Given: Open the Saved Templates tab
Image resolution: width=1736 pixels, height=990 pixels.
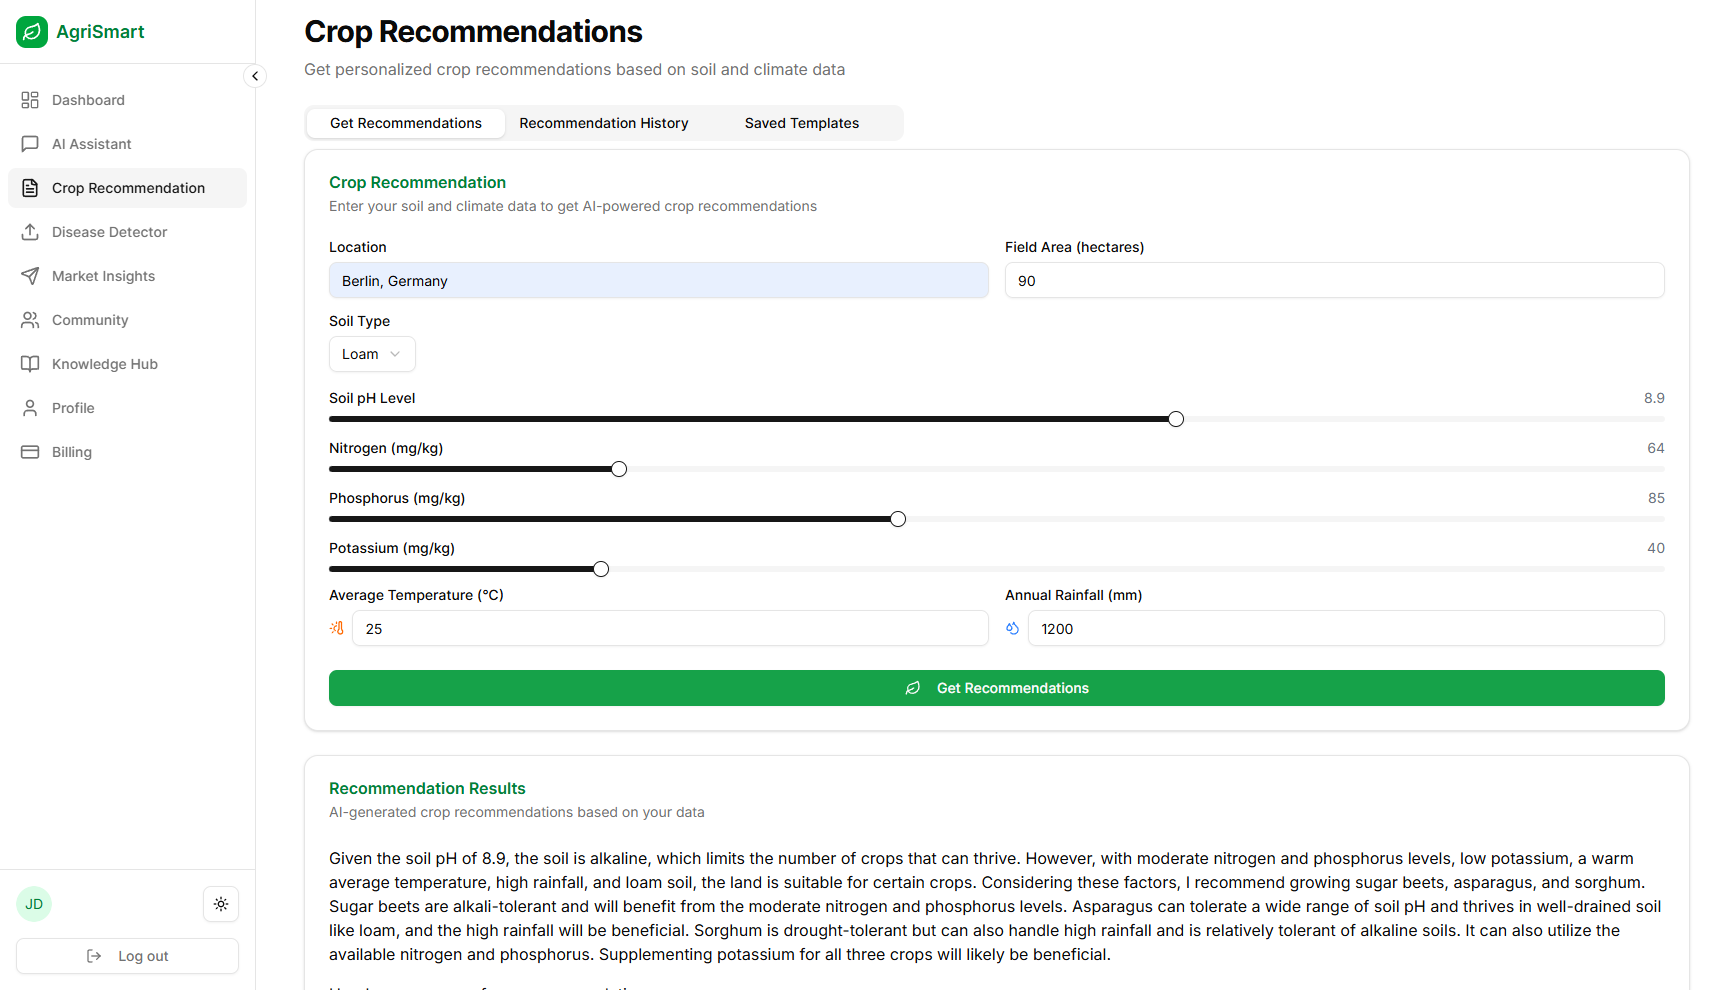Looking at the screenshot, I should [802, 123].
